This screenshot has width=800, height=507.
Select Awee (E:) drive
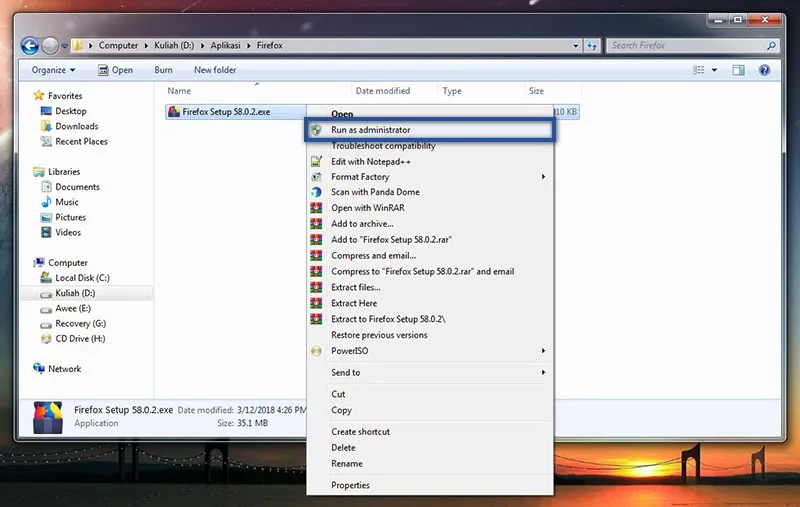click(66, 308)
